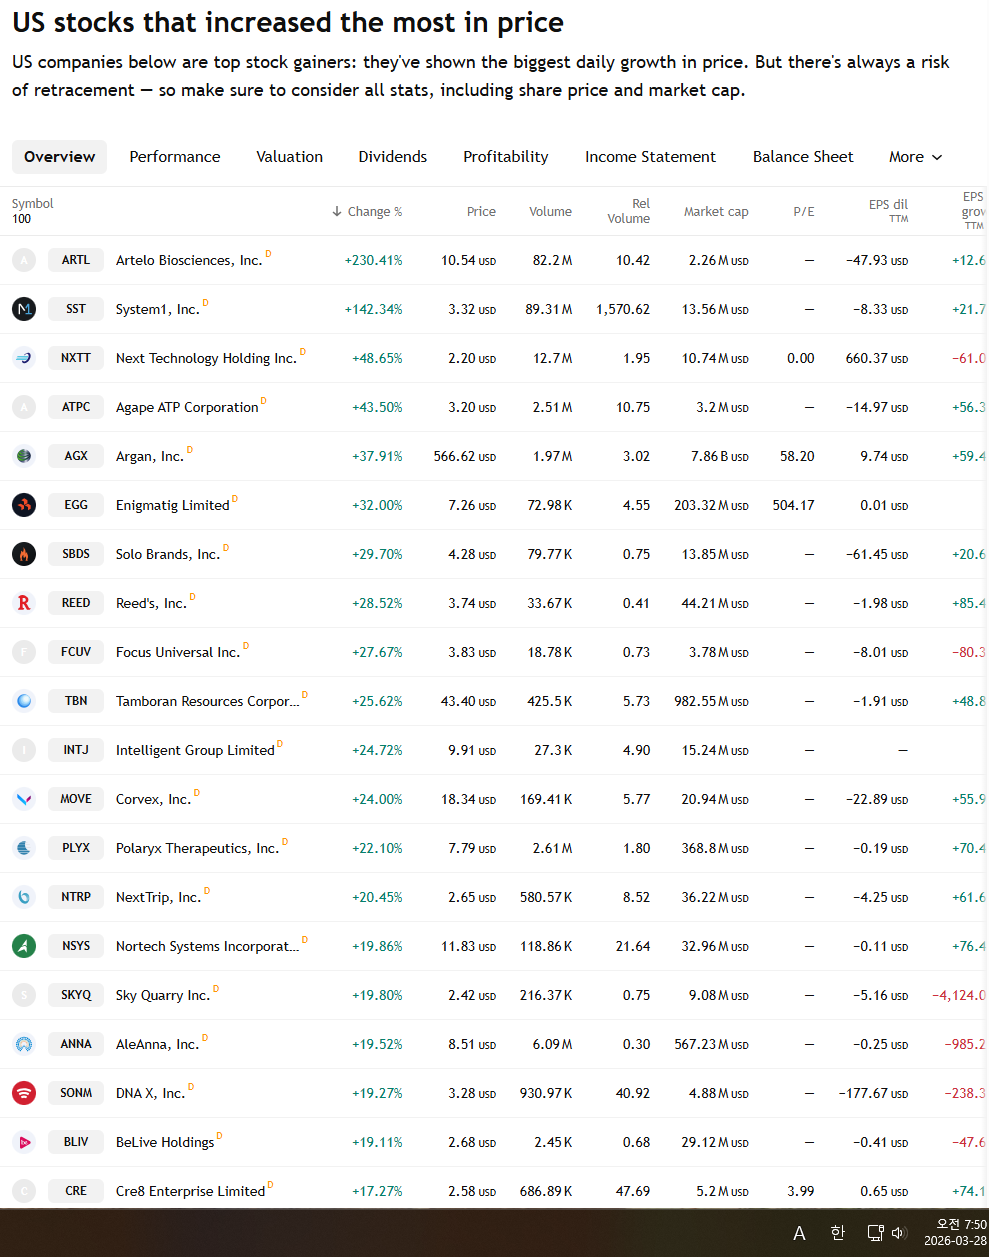Click the DNA X red logo icon
The height and width of the screenshot is (1257, 989).
point(24,1093)
